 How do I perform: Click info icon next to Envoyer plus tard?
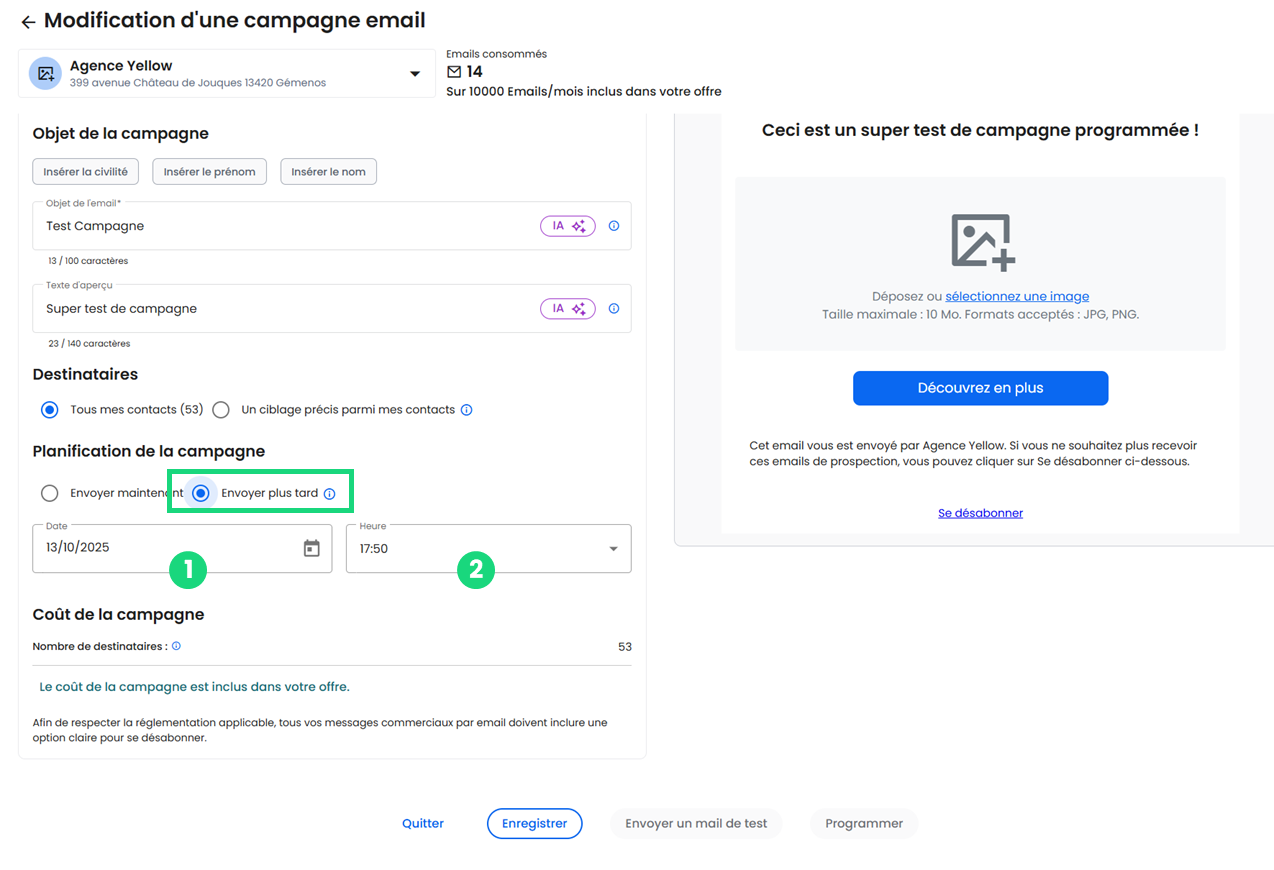(329, 494)
